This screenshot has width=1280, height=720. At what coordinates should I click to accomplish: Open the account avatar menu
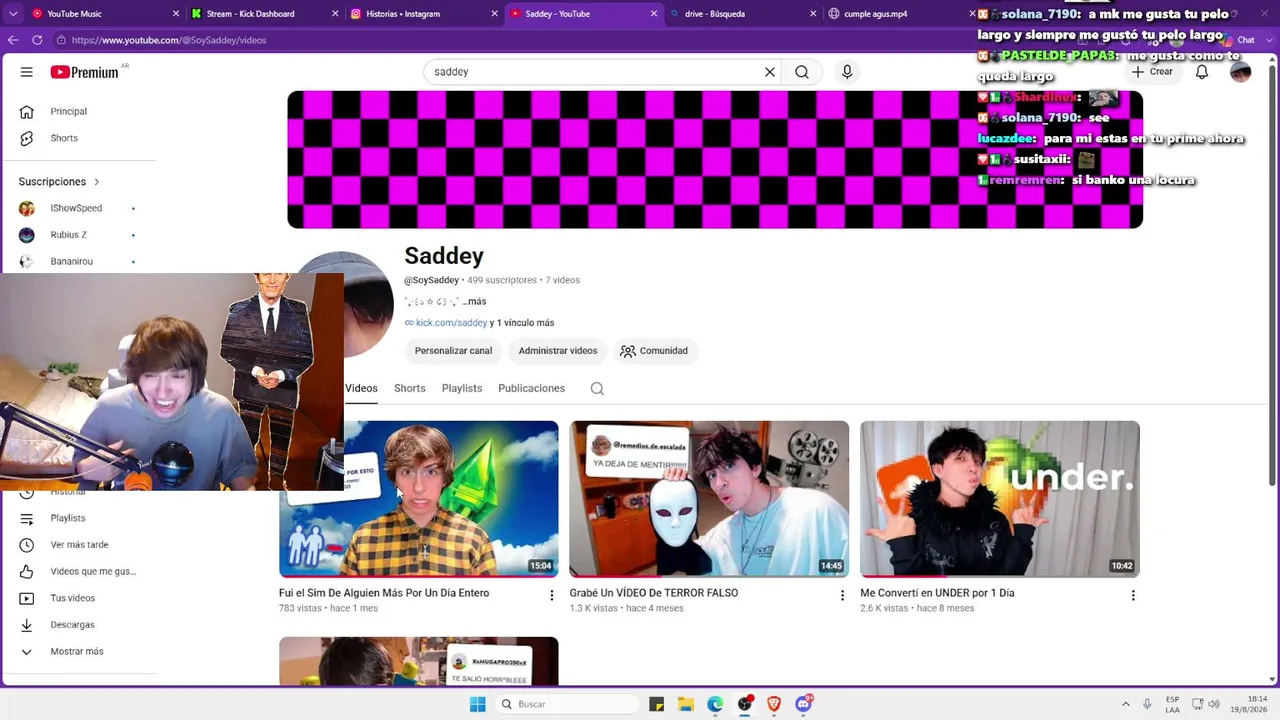[x=1240, y=72]
